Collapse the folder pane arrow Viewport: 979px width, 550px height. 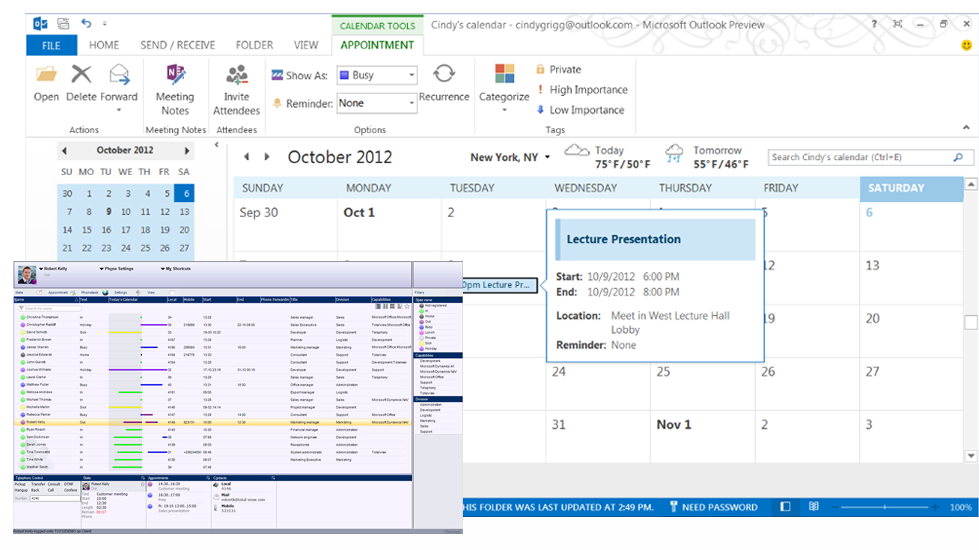point(217,145)
